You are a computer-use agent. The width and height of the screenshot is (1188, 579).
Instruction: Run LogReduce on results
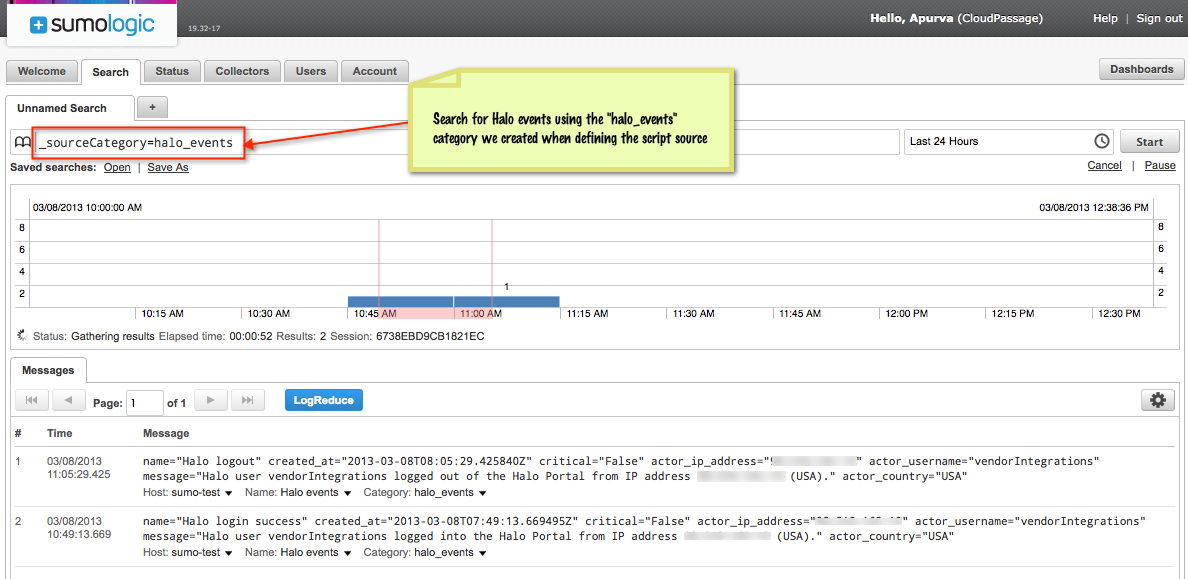point(324,400)
